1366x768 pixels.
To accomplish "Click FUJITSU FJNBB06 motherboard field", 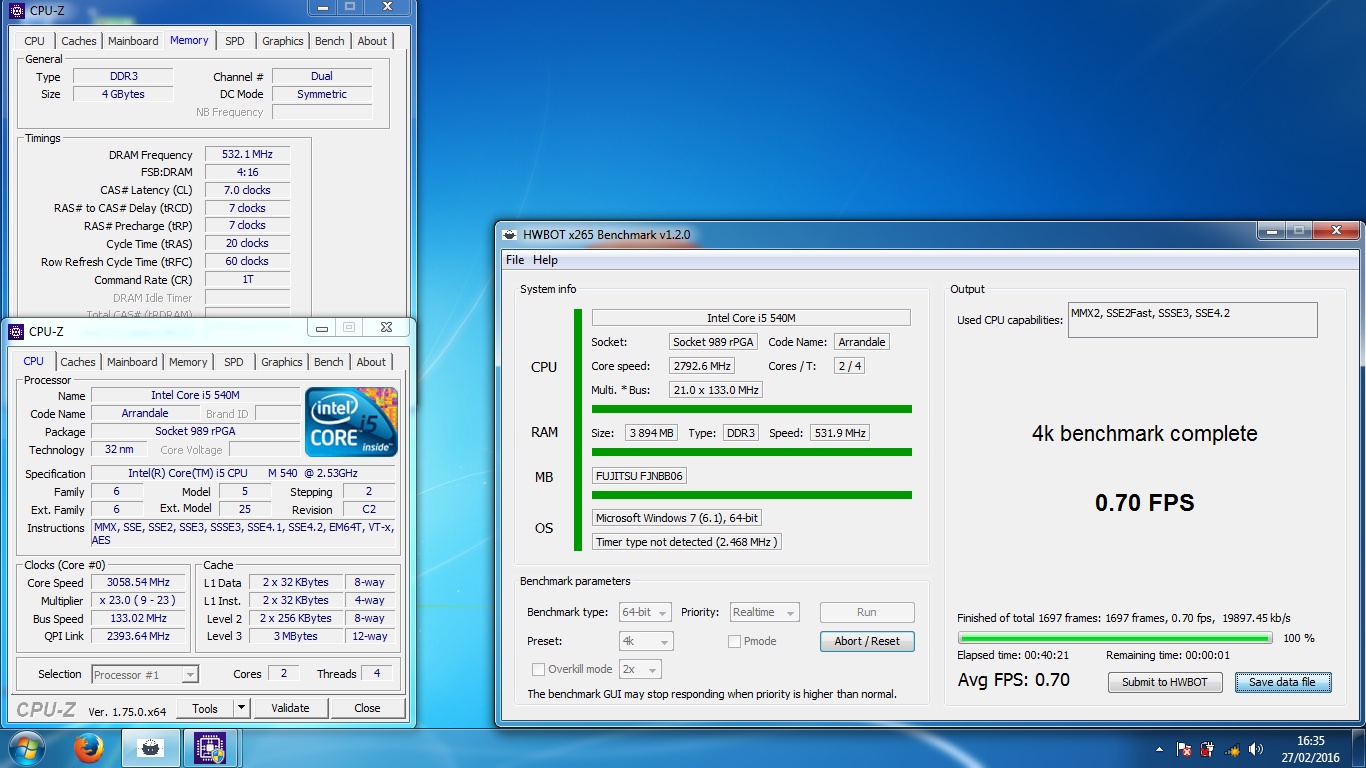I will 640,476.
